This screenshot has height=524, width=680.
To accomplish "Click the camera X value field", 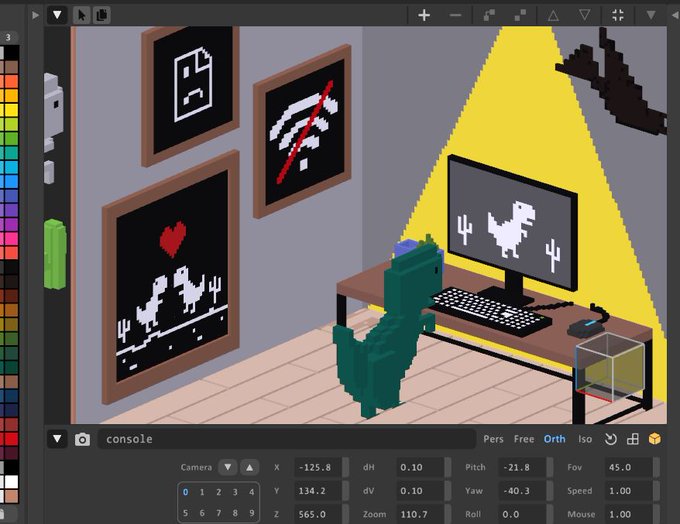I will coord(318,467).
